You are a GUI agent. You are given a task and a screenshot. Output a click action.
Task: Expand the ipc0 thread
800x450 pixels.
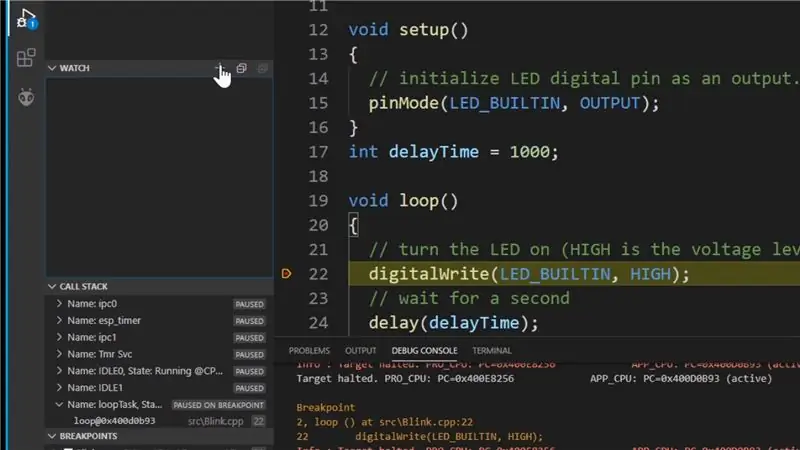pos(59,304)
